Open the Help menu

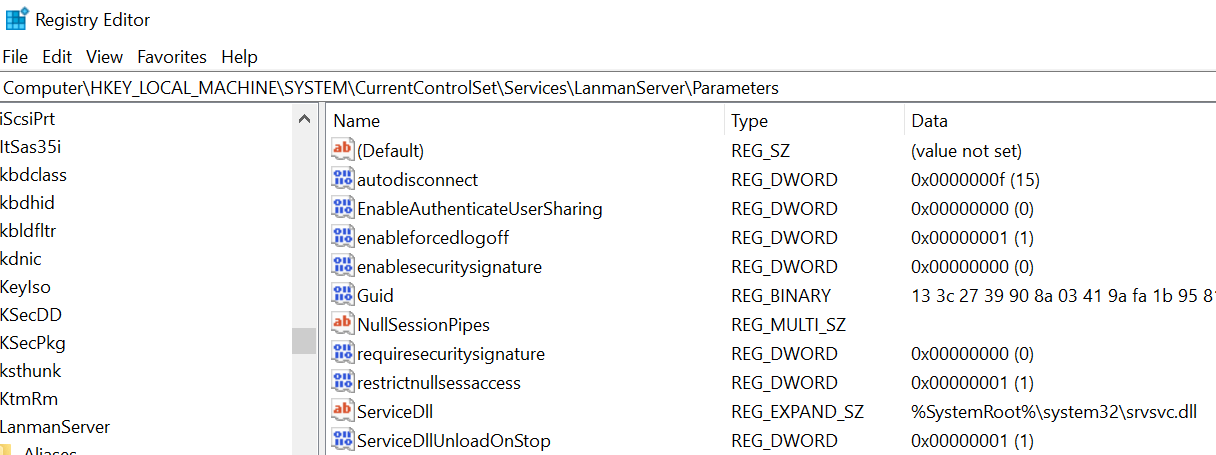239,57
